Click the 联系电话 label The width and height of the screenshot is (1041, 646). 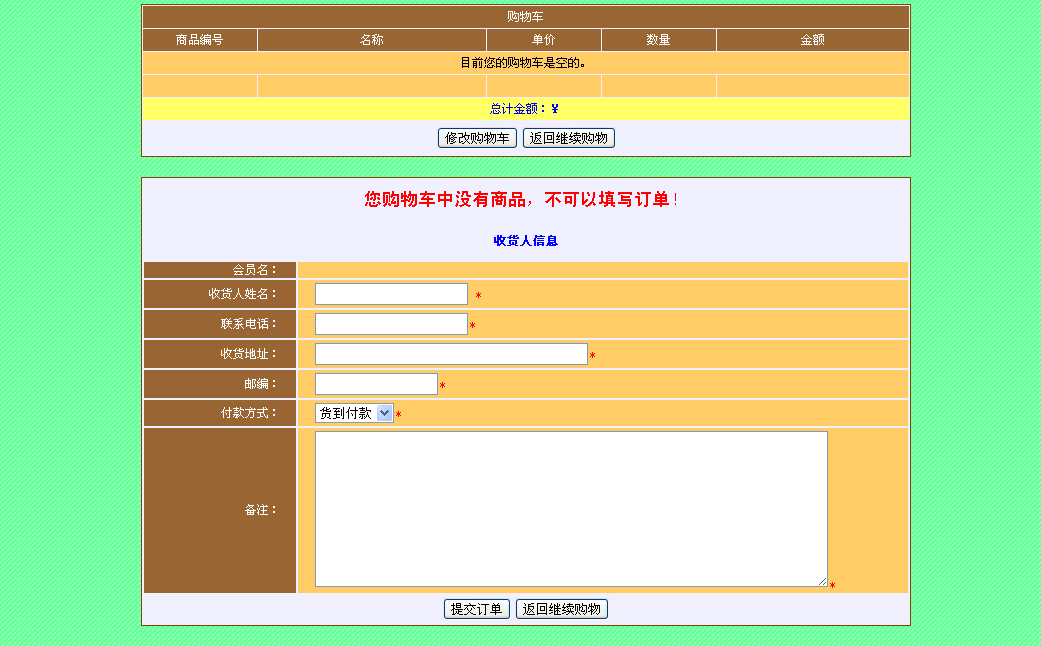pyautogui.click(x=249, y=324)
